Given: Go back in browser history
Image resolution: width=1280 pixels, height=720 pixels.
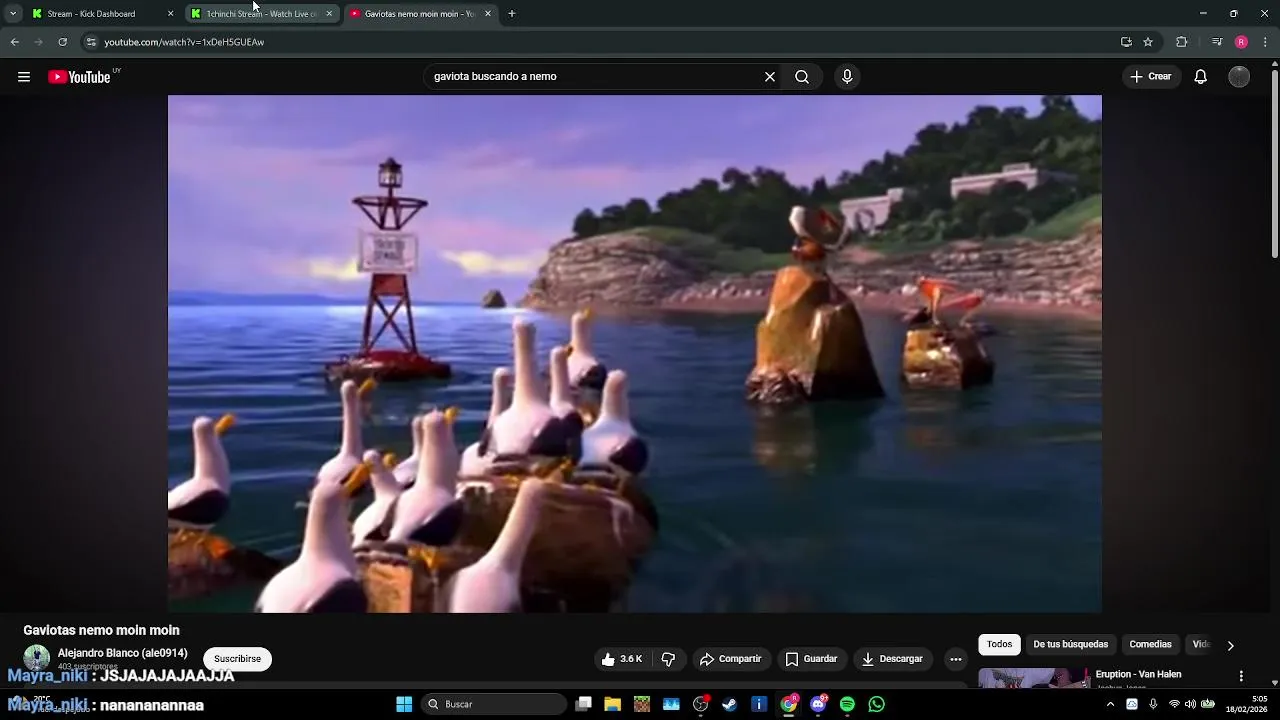Looking at the screenshot, I should point(15,42).
